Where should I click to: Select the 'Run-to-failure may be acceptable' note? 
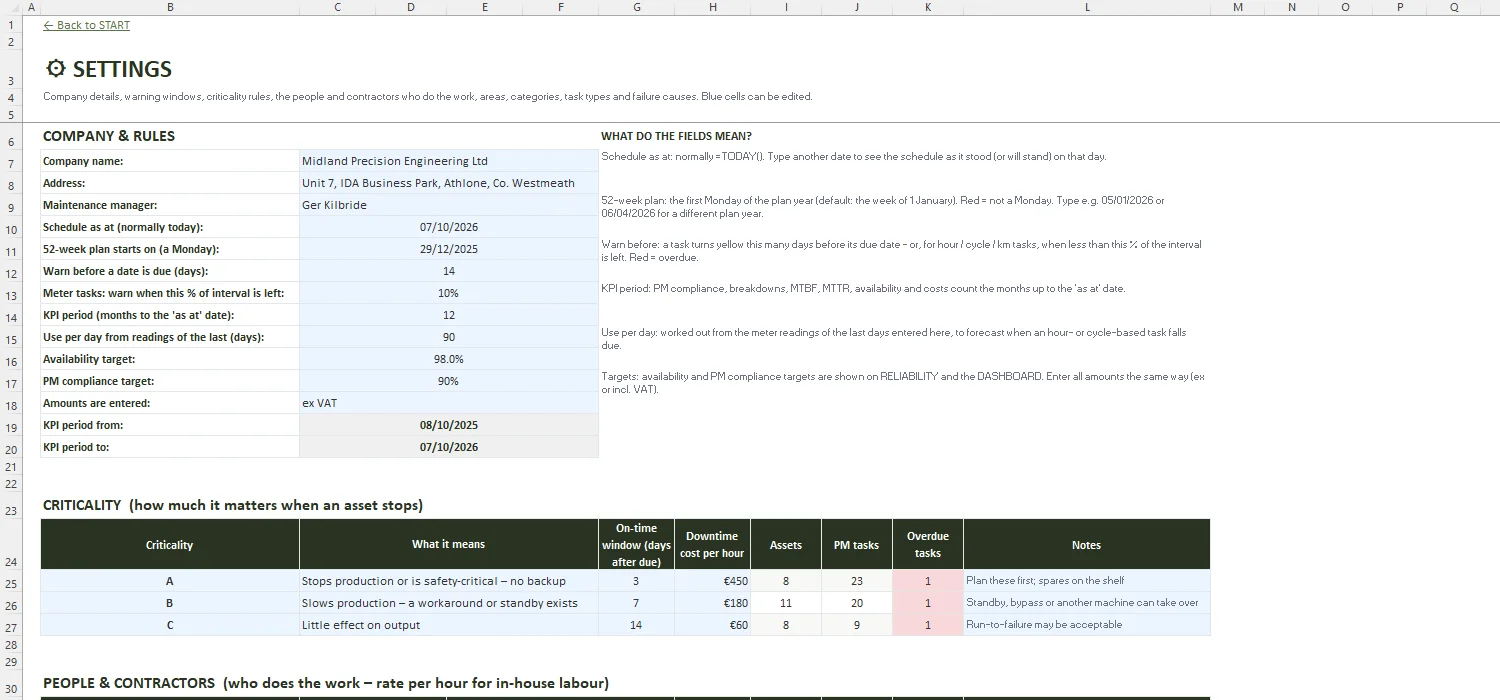[1087, 625]
